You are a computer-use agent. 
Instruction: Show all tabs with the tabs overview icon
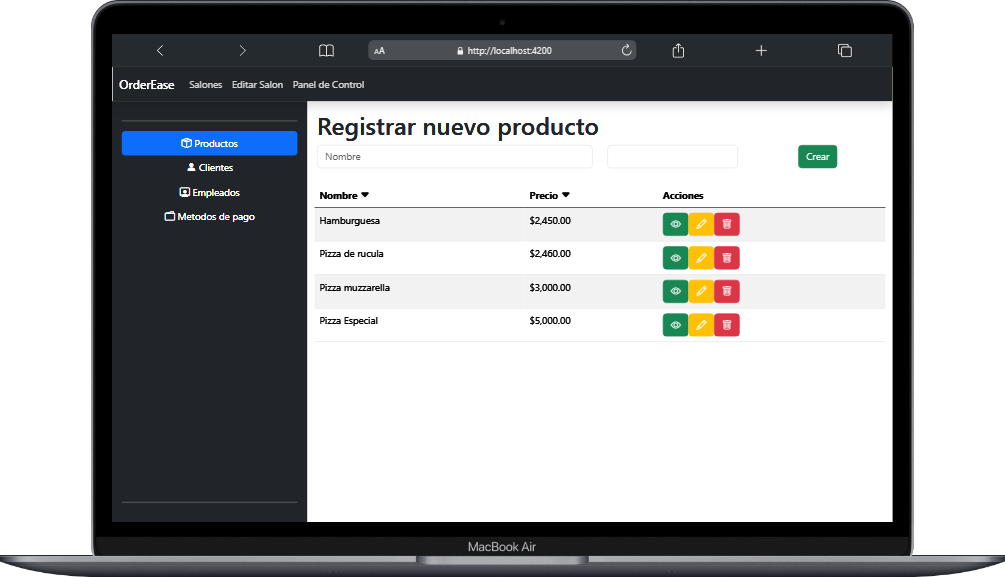point(845,50)
